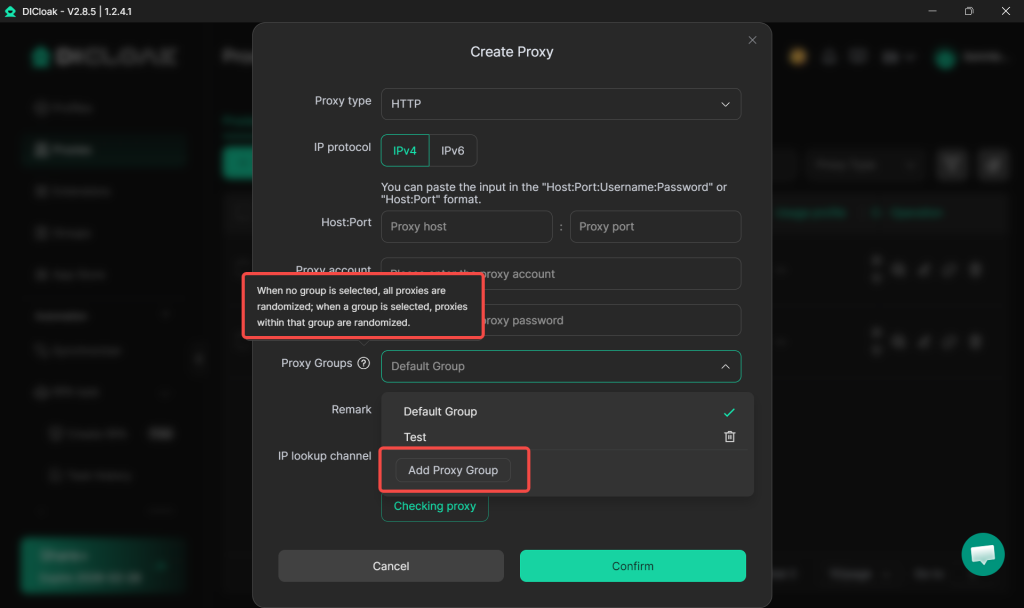
Task: Click the help icon beside Proxy Groups
Action: tap(363, 364)
